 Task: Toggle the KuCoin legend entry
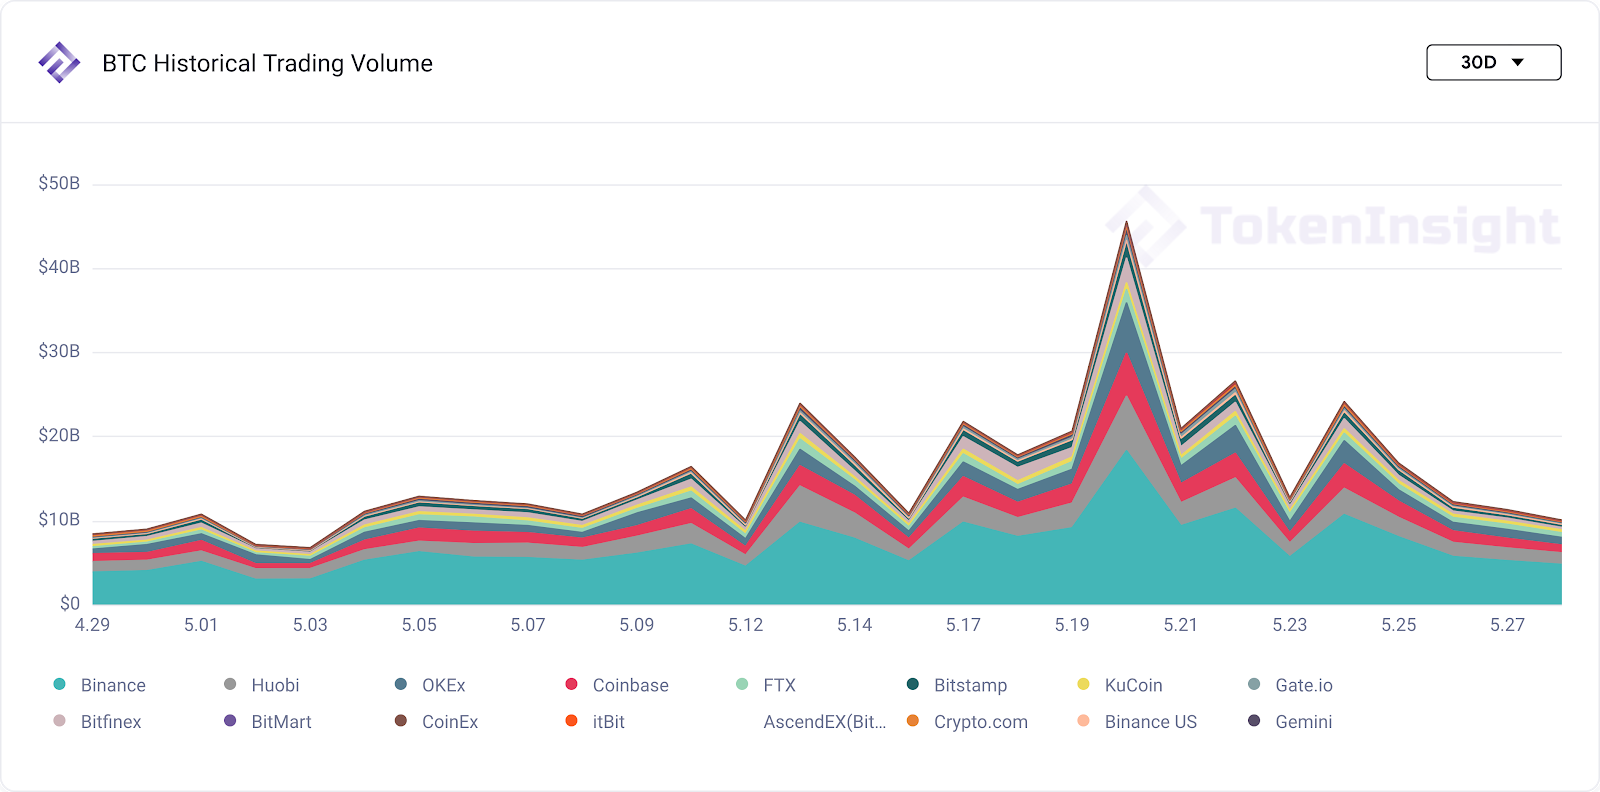coord(1120,685)
